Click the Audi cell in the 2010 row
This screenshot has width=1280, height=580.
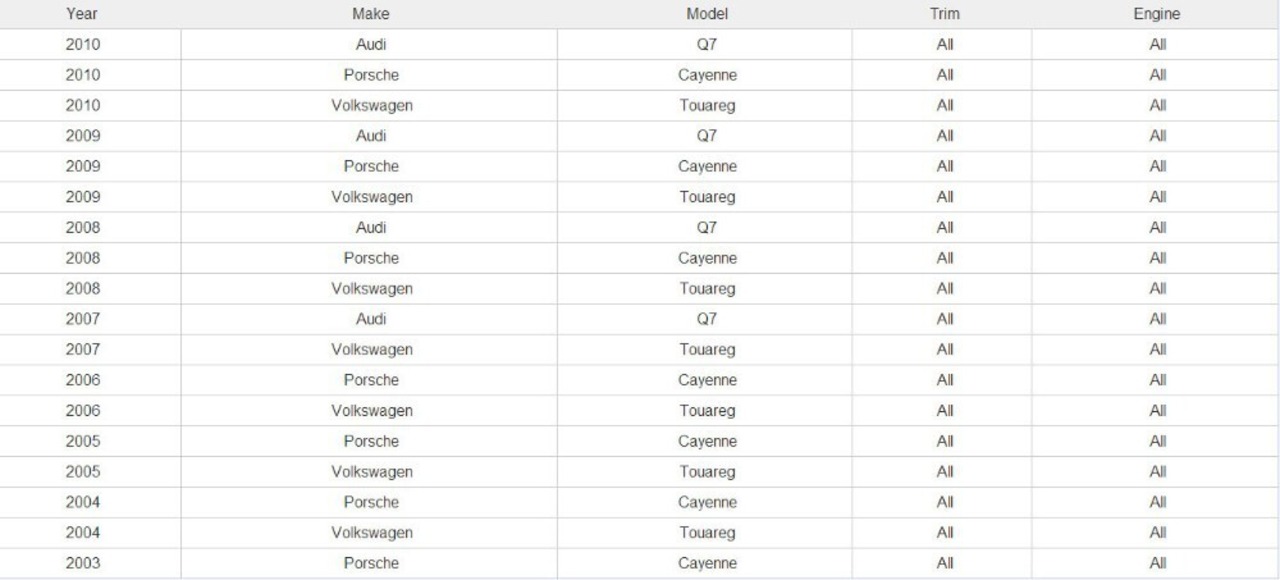tap(371, 44)
